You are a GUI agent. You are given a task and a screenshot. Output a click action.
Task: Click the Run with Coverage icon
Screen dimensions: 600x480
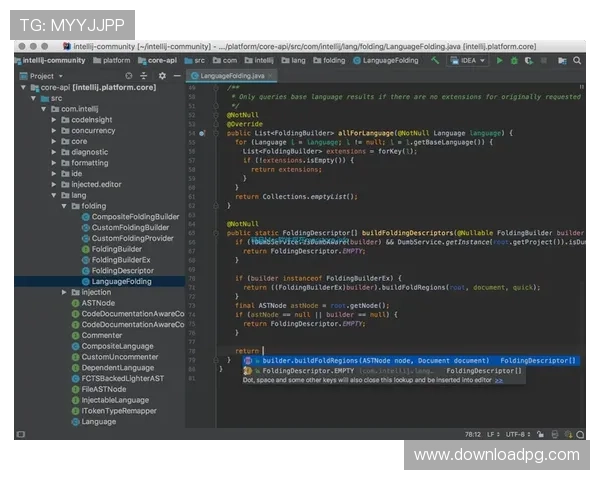pyautogui.click(x=529, y=60)
